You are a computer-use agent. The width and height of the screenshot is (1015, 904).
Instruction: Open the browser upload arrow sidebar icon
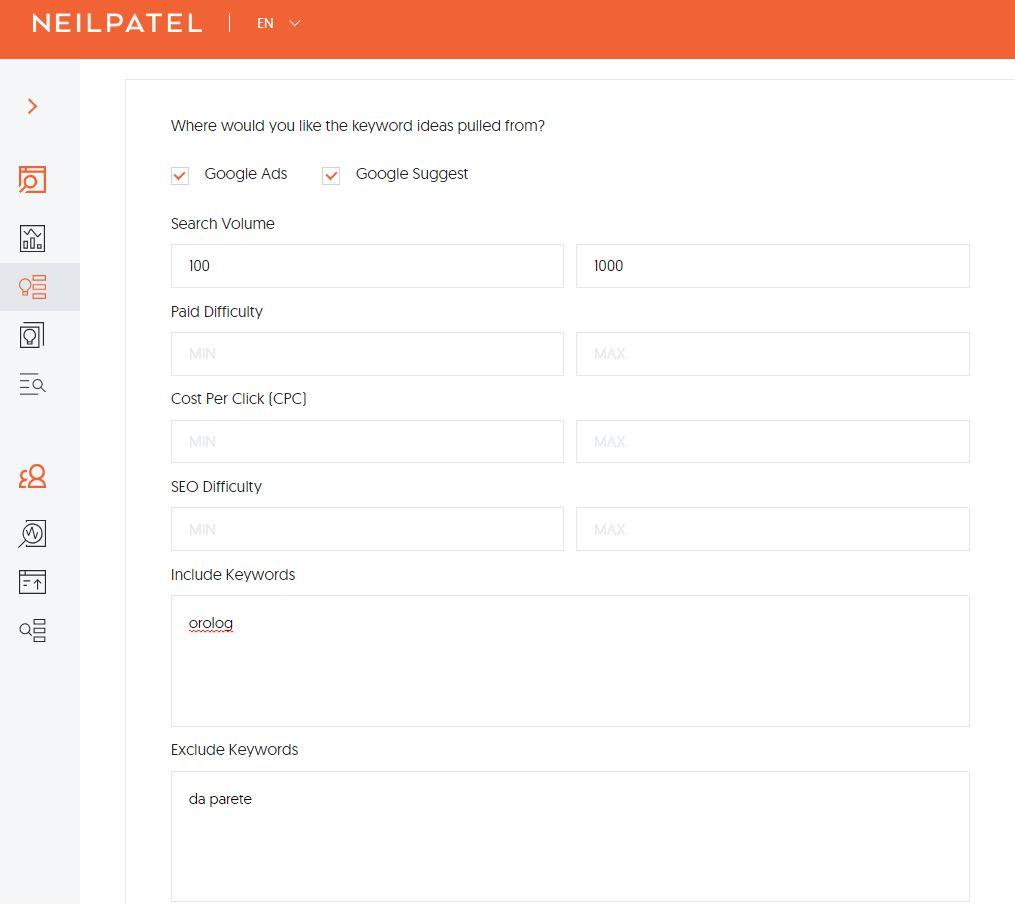[32, 582]
